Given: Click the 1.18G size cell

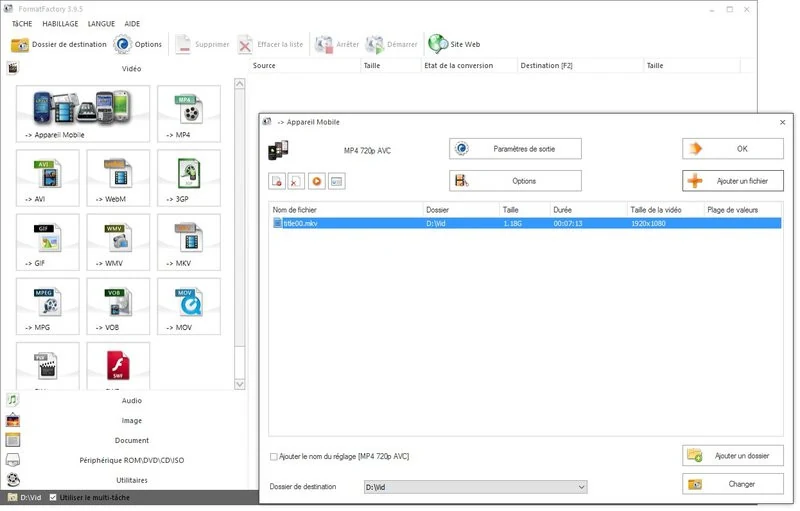Looking at the screenshot, I should tap(512, 223).
